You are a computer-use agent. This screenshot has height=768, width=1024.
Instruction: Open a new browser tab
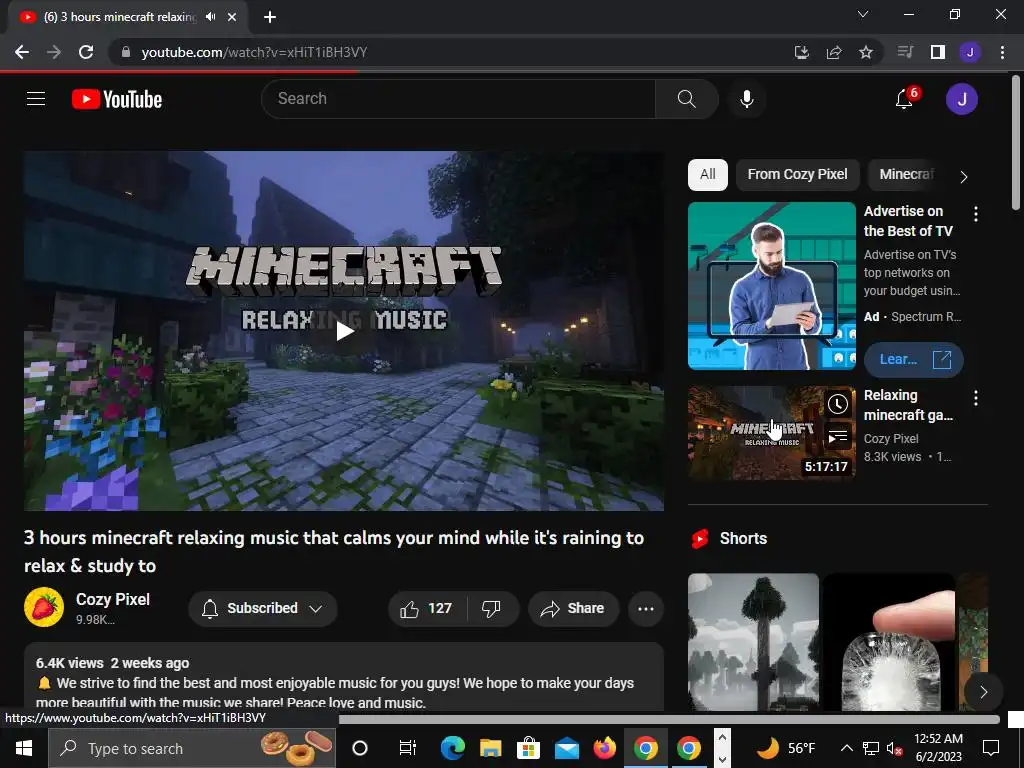coord(270,17)
